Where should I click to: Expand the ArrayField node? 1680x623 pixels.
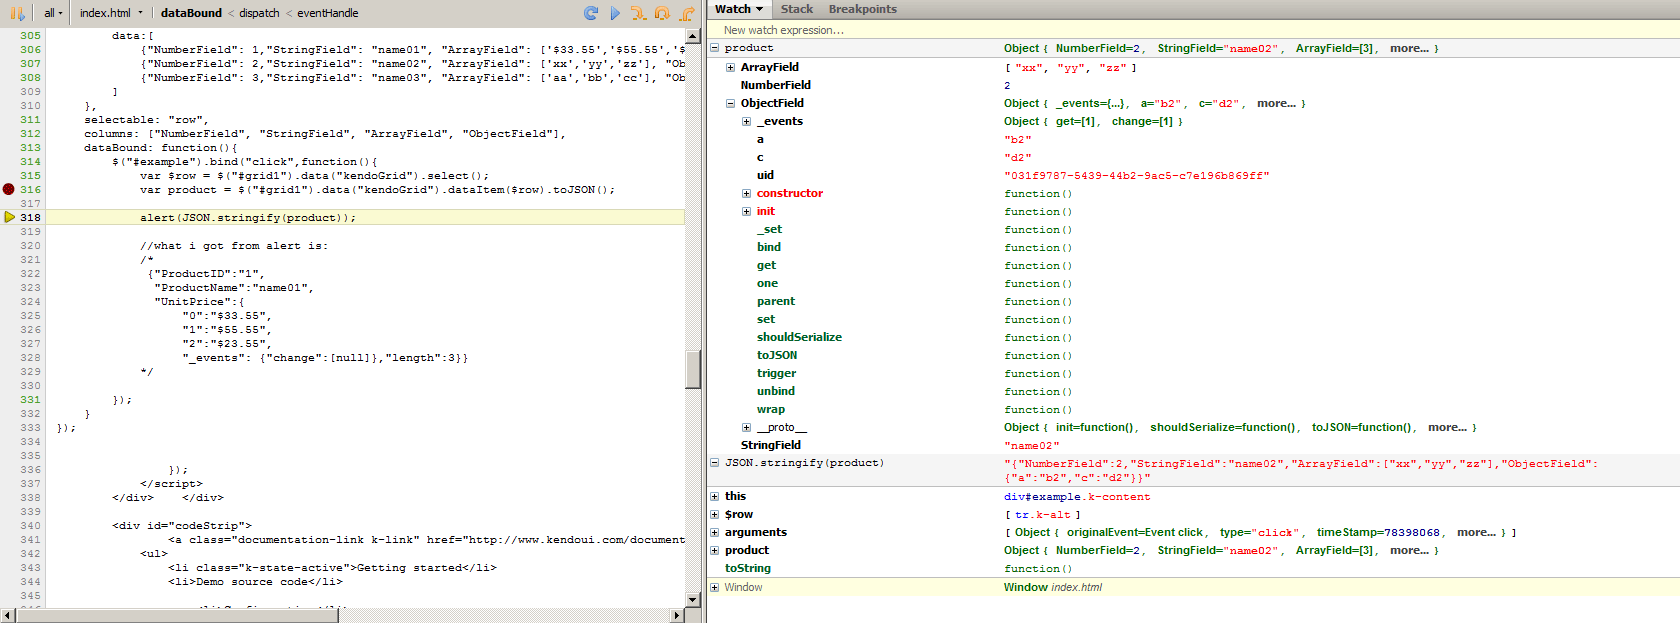730,67
